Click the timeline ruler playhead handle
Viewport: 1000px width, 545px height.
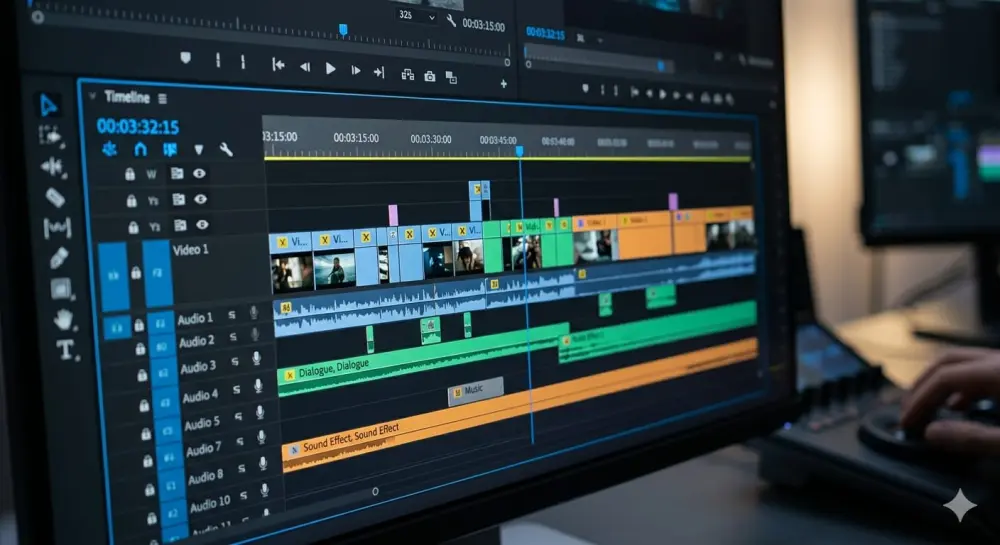pyautogui.click(x=520, y=151)
